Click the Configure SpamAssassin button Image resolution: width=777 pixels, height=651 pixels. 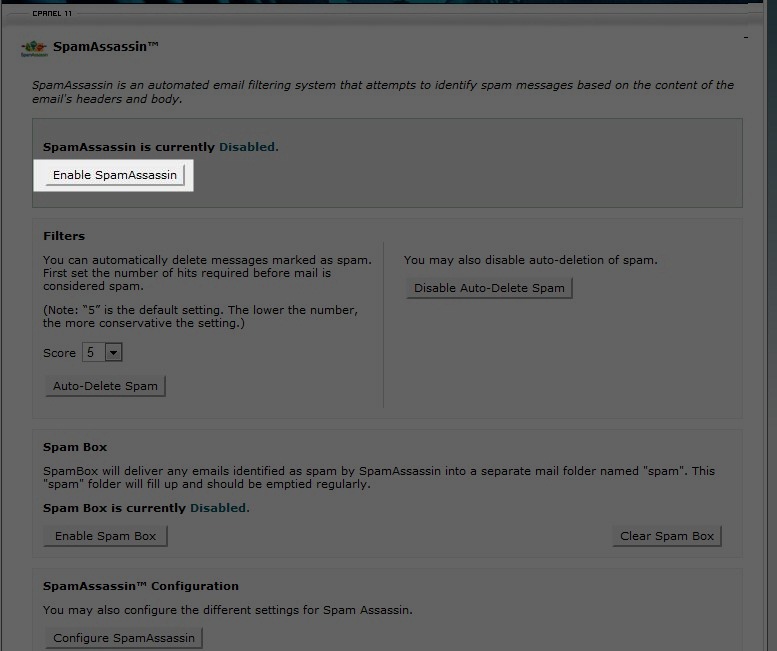click(x=123, y=638)
